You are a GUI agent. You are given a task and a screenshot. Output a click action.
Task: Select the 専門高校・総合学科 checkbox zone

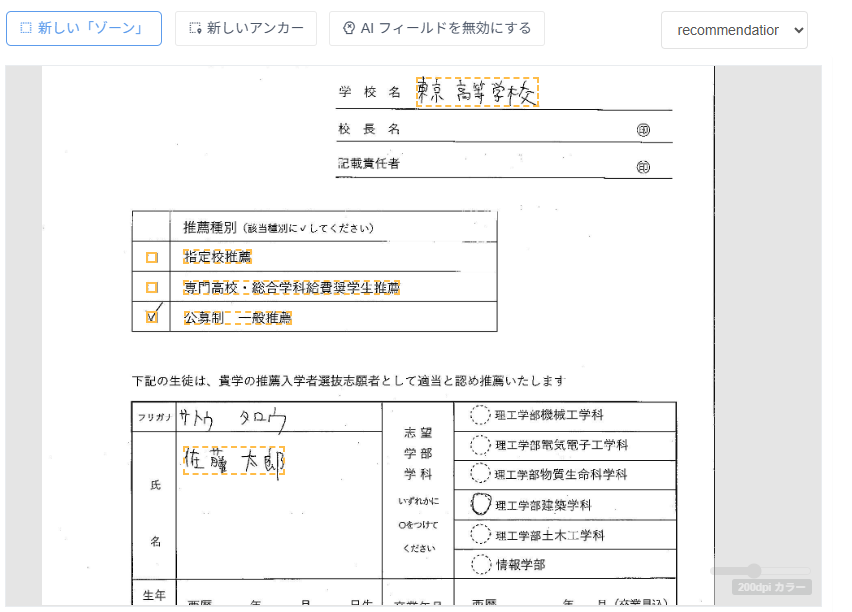point(152,287)
